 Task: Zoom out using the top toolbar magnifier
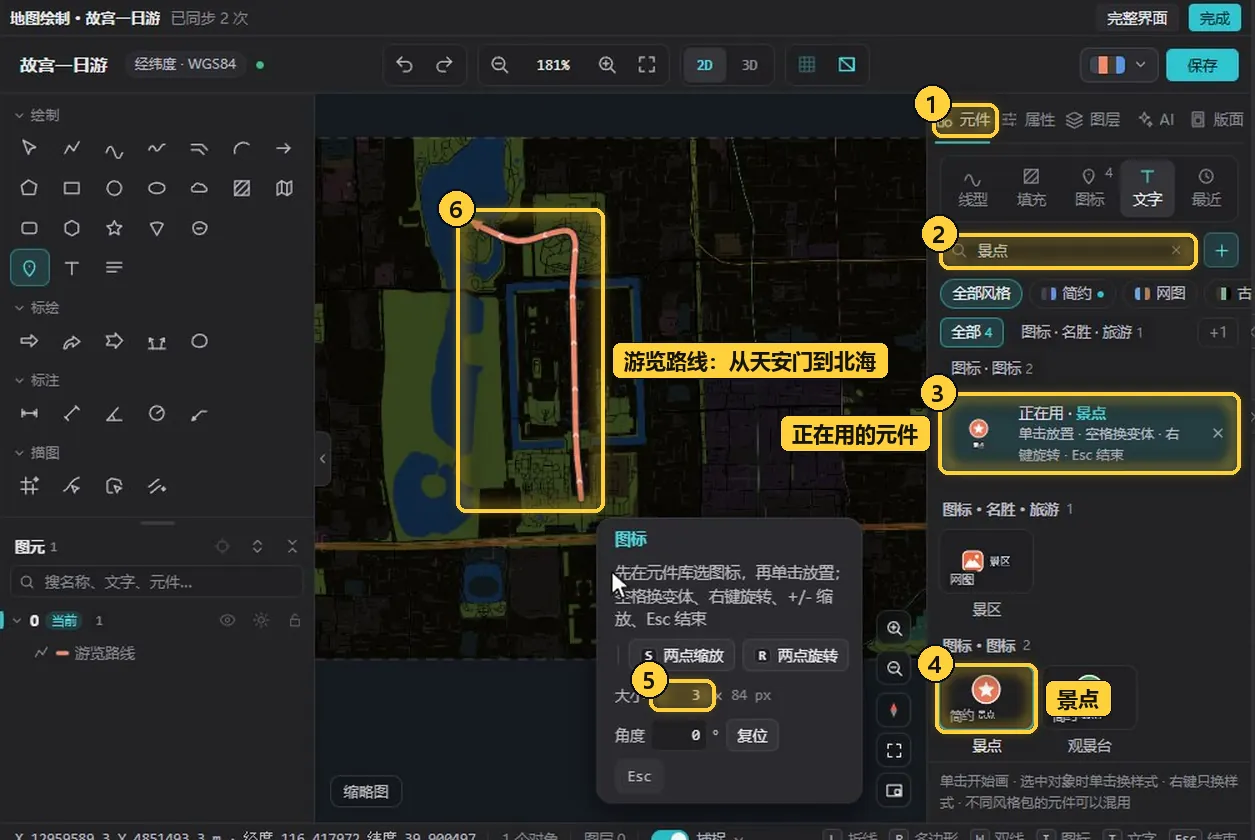tap(500, 65)
